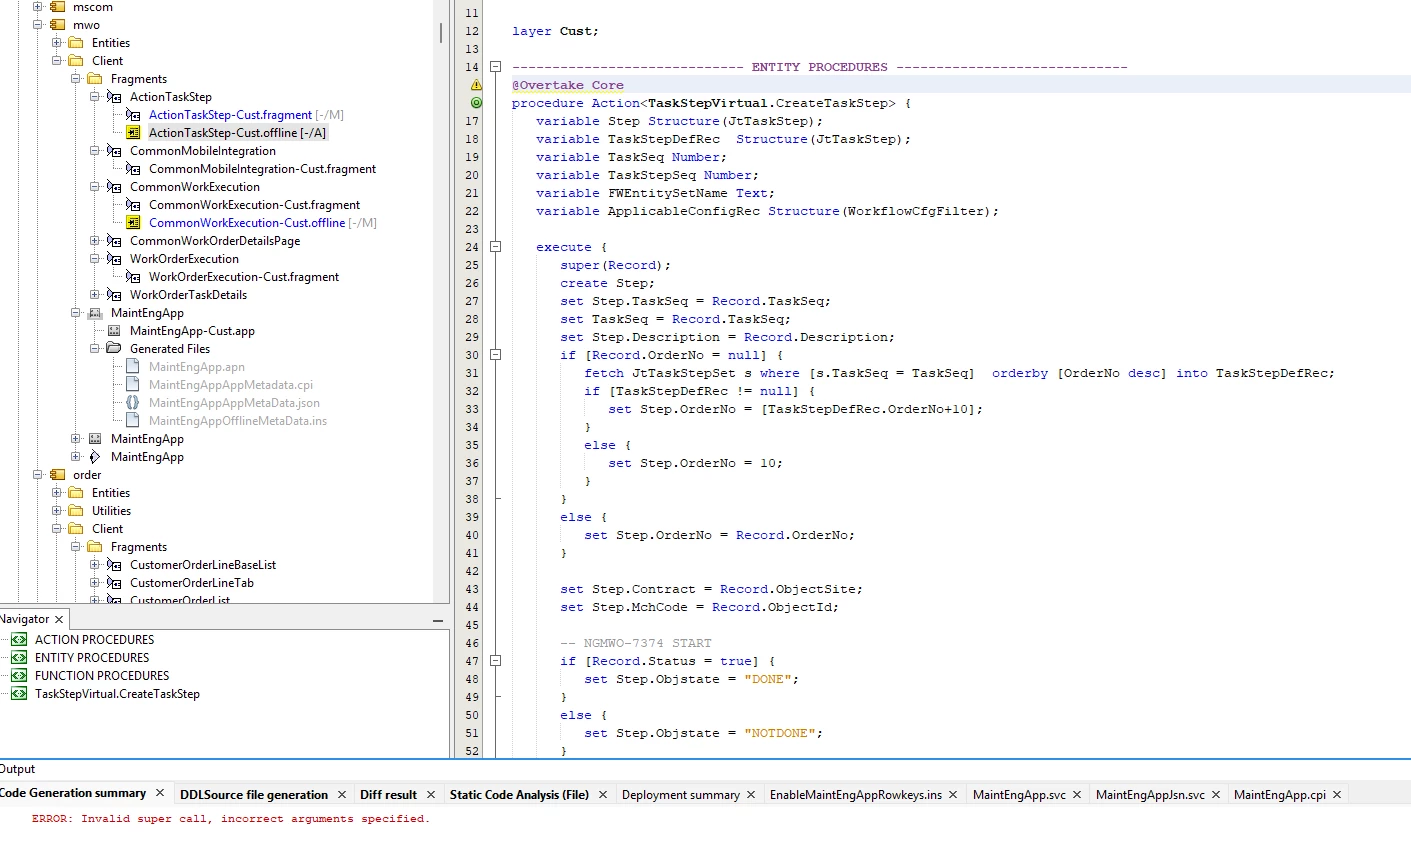This screenshot has width=1411, height=867.
Task: Select CustomerOrderLineBaseList in the tree
Action: point(203,565)
